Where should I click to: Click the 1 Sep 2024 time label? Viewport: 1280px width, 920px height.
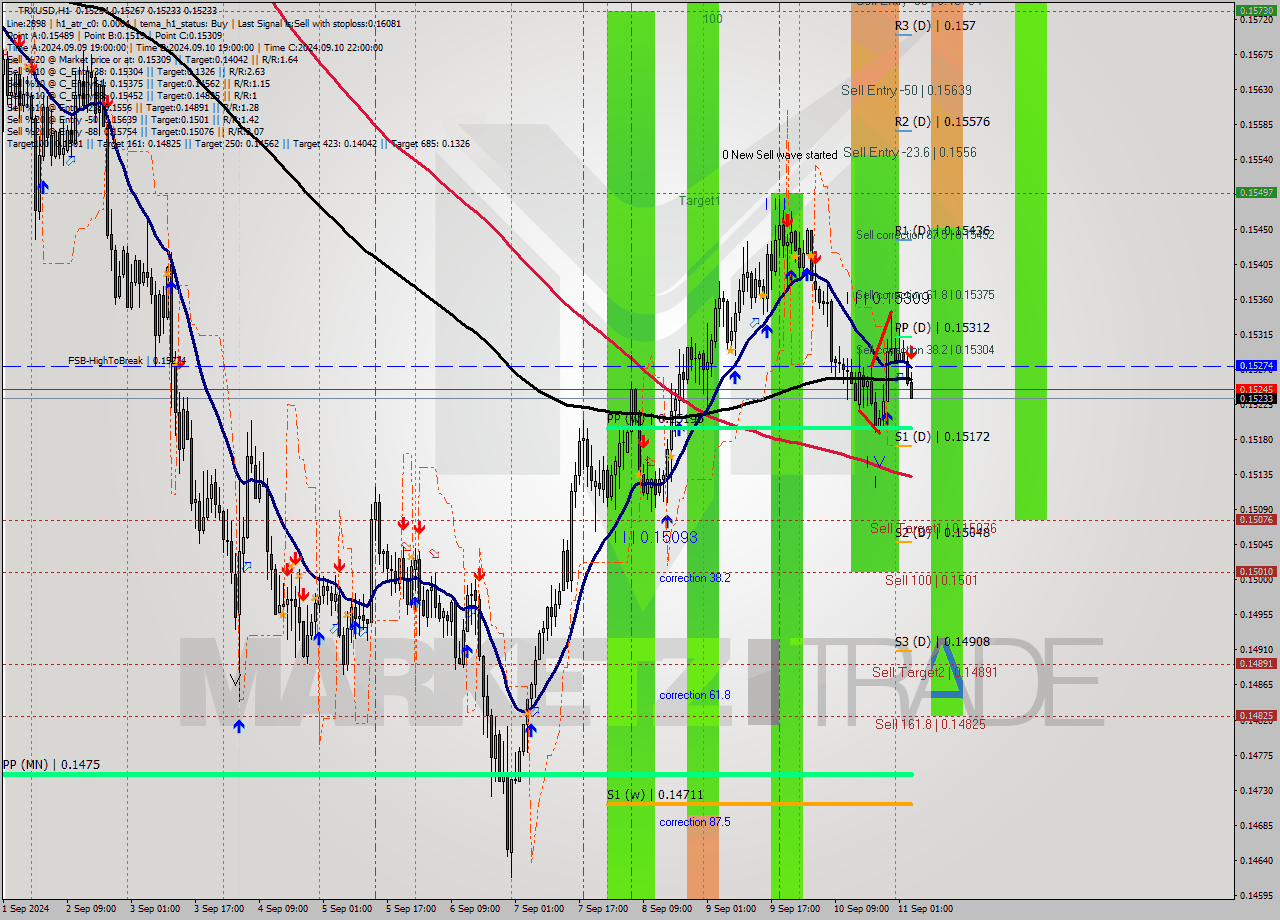click(x=26, y=909)
